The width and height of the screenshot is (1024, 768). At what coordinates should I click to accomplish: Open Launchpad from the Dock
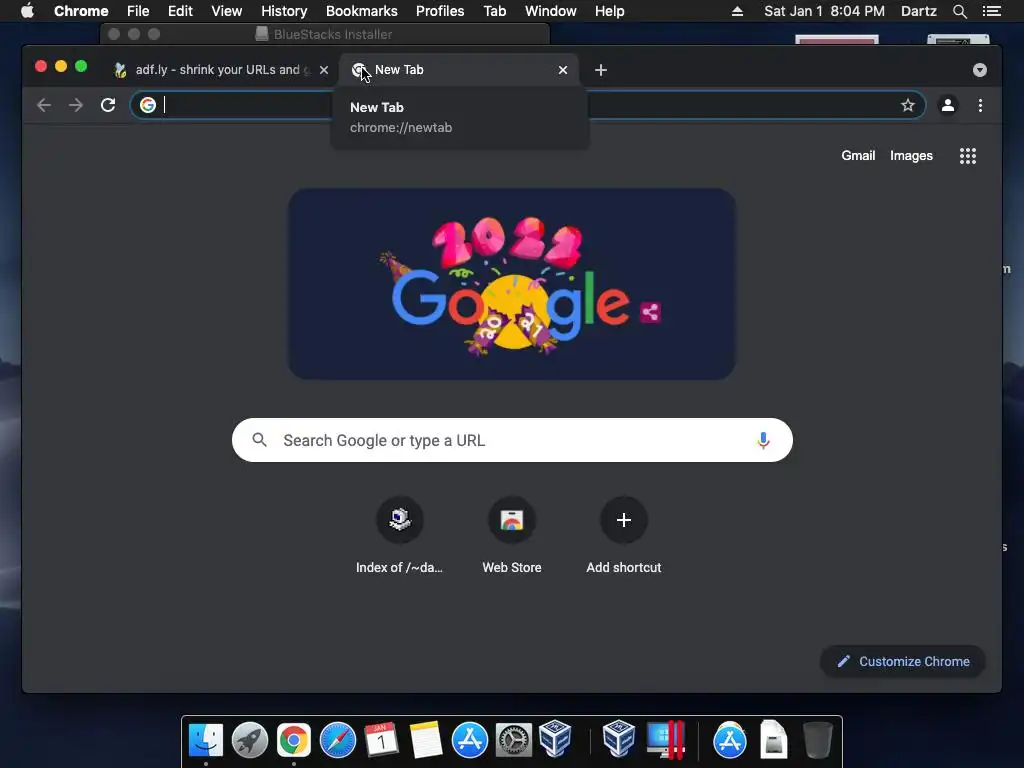[249, 740]
